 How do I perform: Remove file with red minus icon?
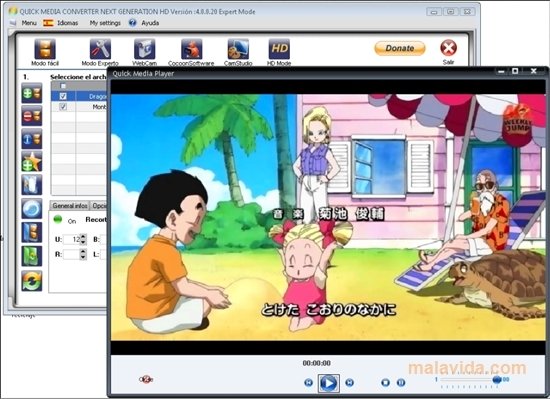(32, 116)
